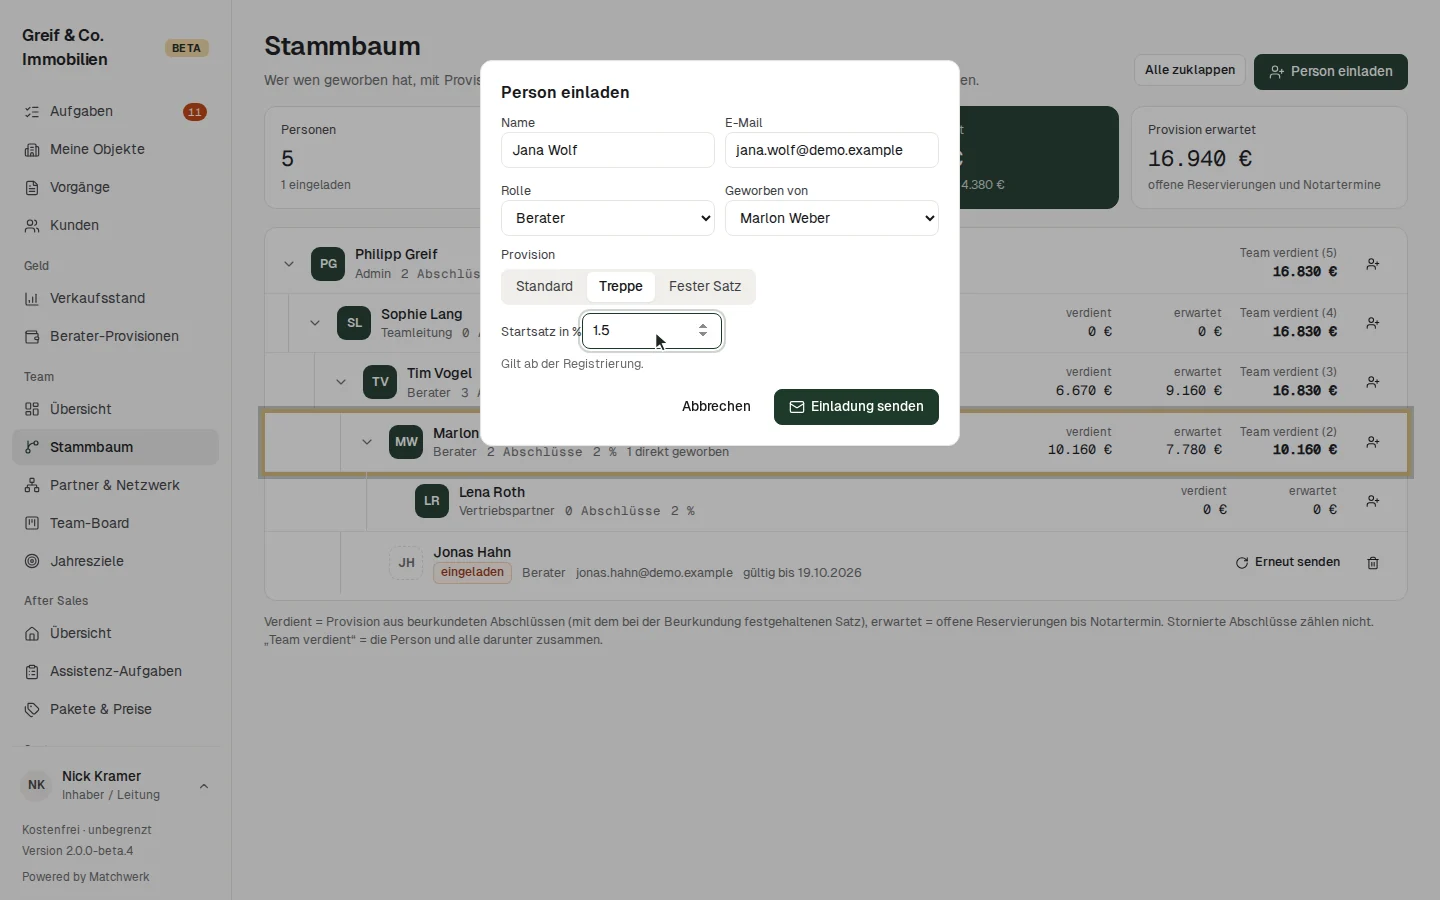Image resolution: width=1440 pixels, height=900 pixels.
Task: Select Fester Satz provision option
Action: click(705, 286)
